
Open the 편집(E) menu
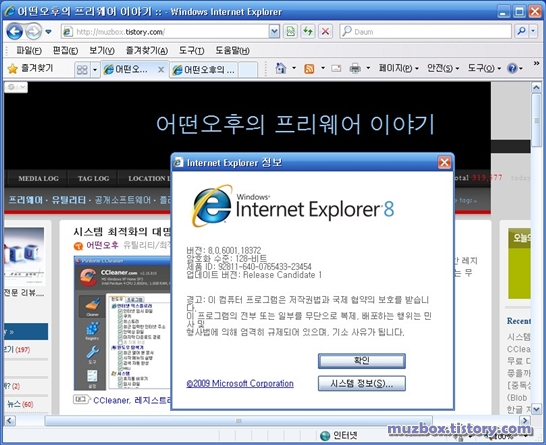65,51
